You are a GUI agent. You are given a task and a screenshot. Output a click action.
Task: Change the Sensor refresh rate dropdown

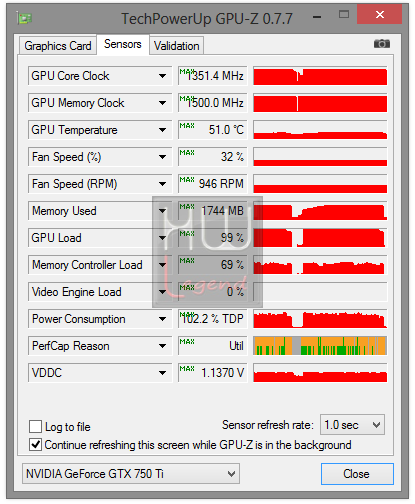(352, 425)
